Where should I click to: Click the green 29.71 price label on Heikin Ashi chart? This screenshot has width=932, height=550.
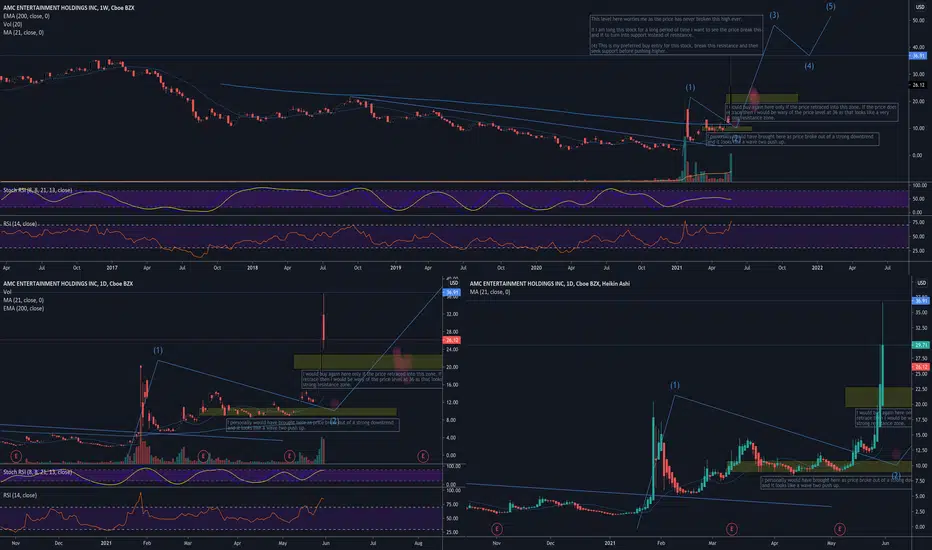[x=920, y=345]
